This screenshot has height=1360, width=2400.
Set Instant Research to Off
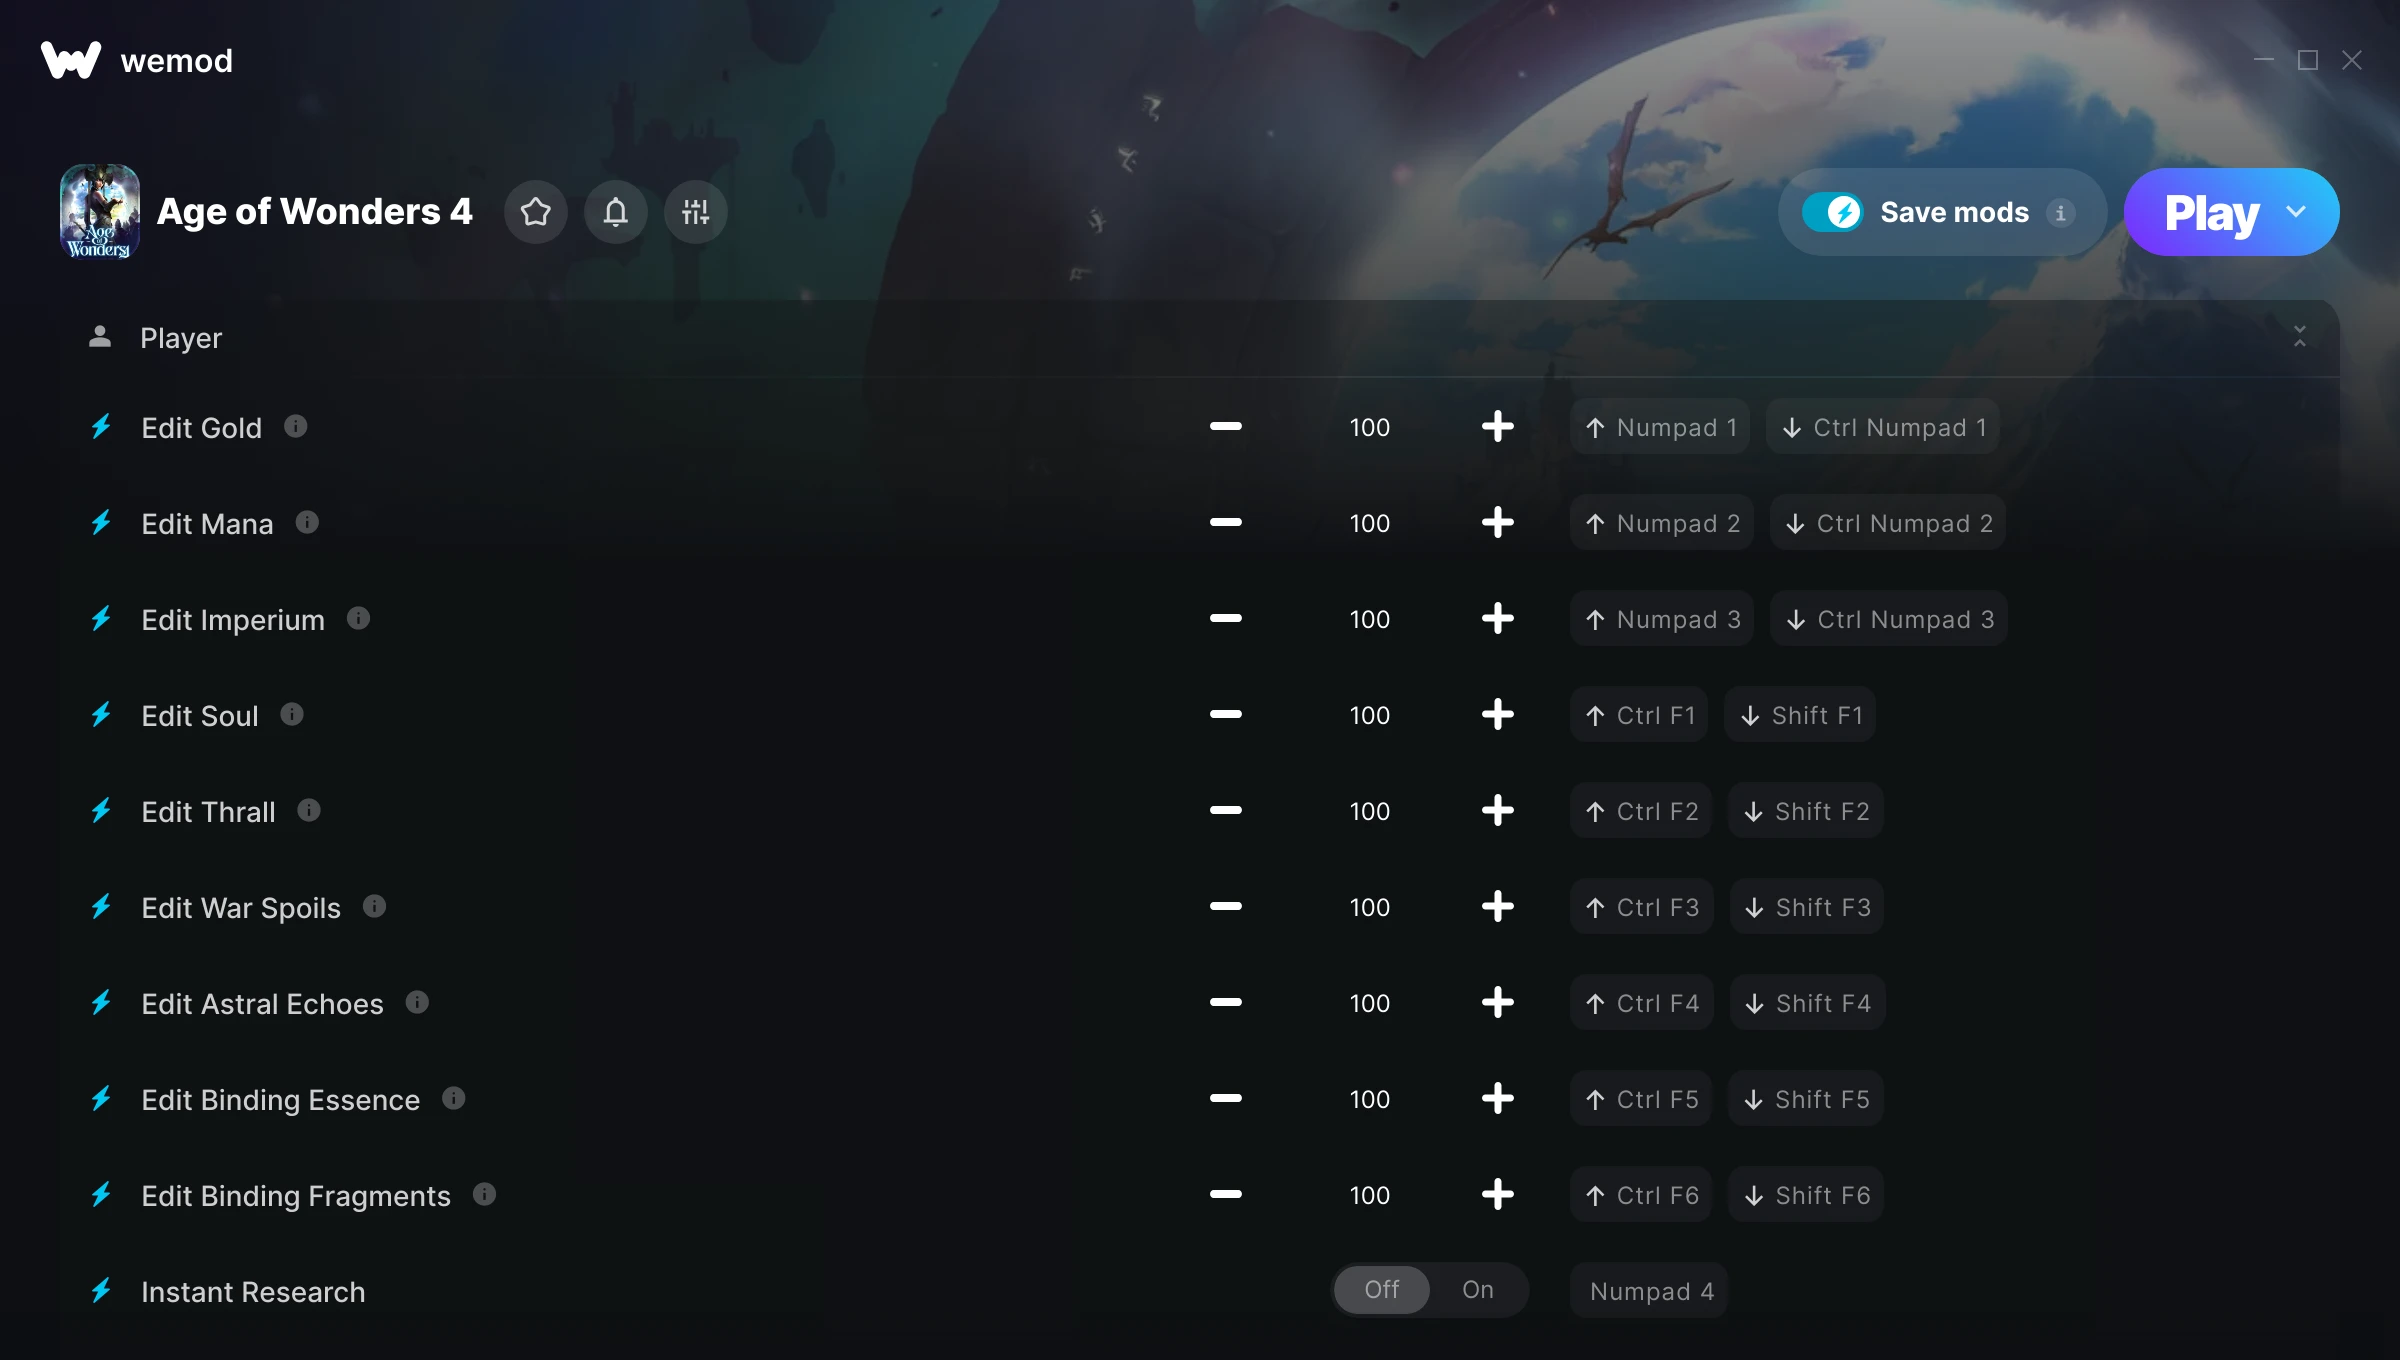1382,1290
